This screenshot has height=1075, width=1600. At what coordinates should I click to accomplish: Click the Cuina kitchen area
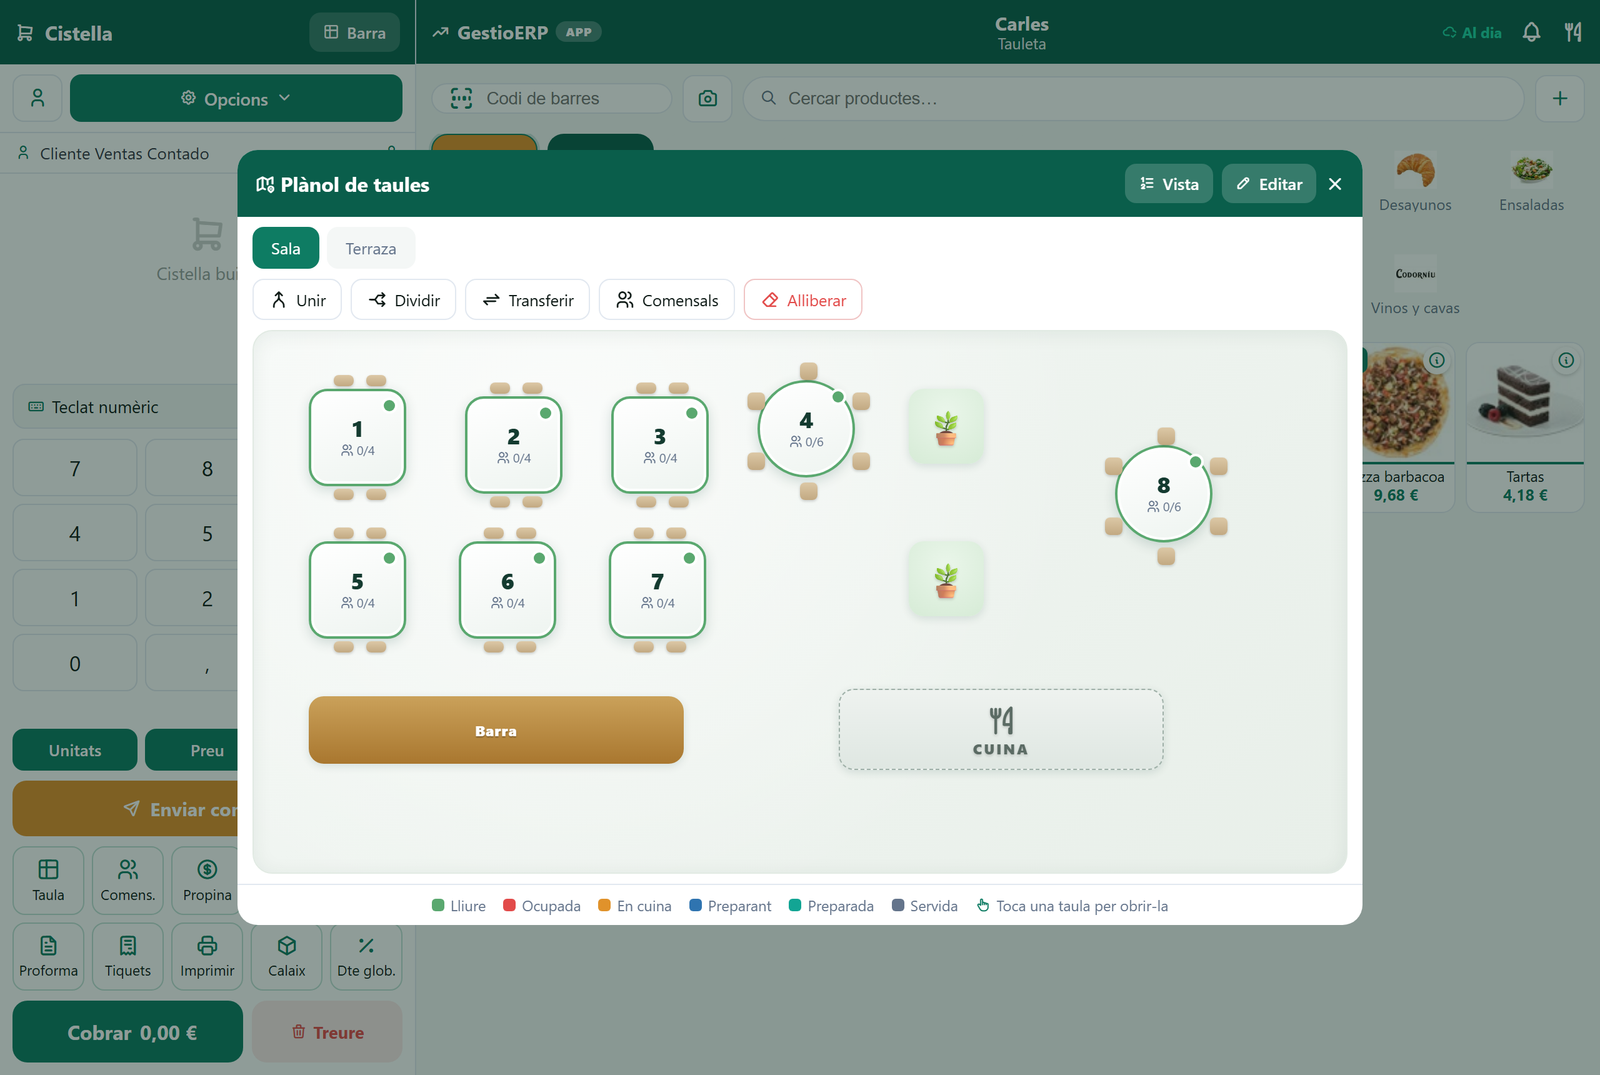(1001, 730)
